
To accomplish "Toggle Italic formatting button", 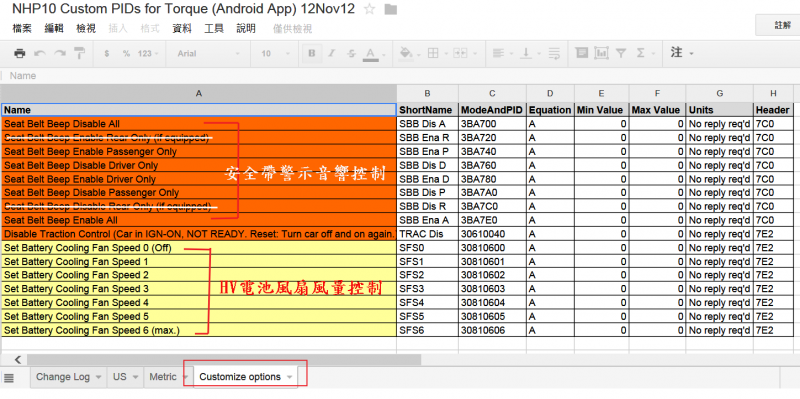I will tap(331, 53).
